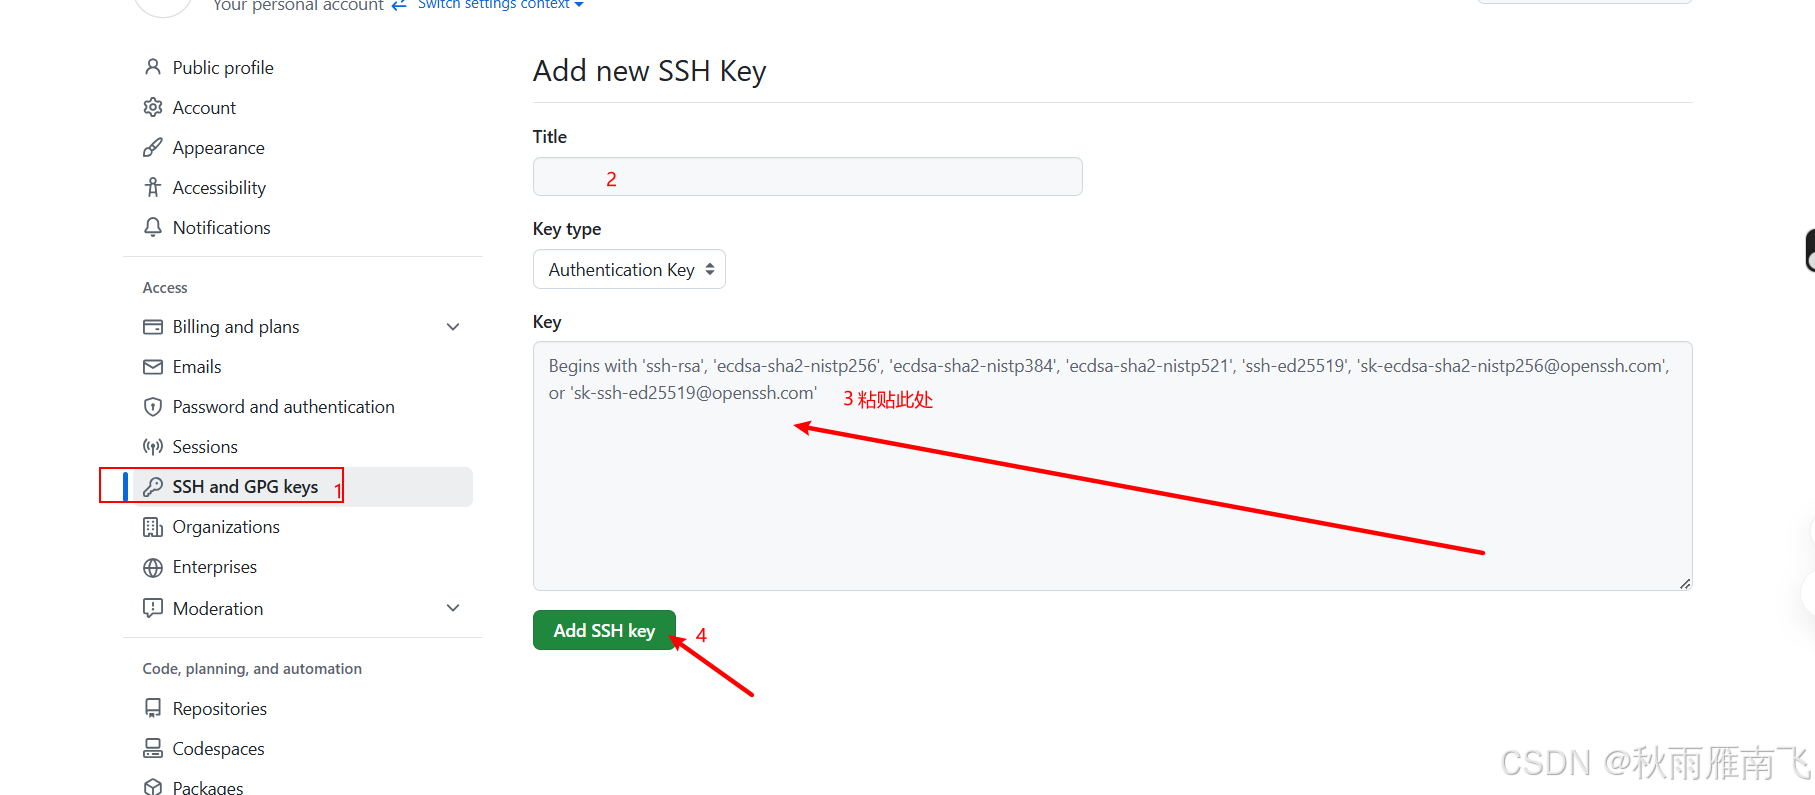Click the Codespaces icon in sidebar

coord(153,748)
